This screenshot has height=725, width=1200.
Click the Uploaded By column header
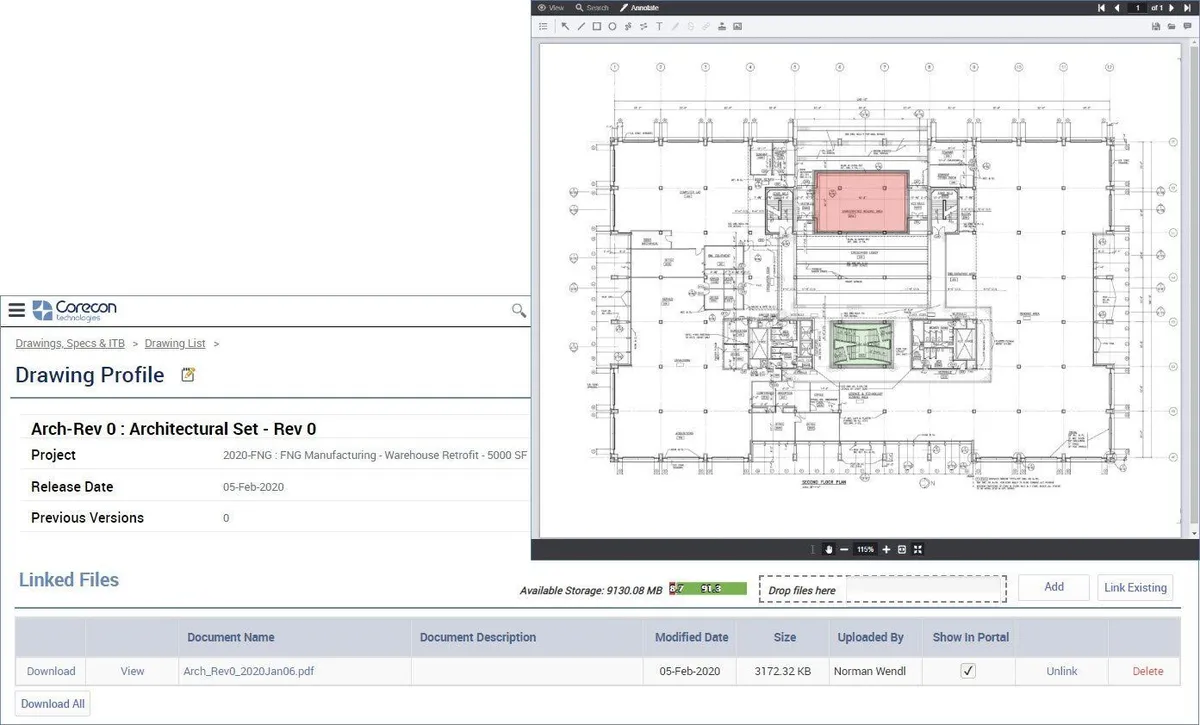pyautogui.click(x=870, y=637)
